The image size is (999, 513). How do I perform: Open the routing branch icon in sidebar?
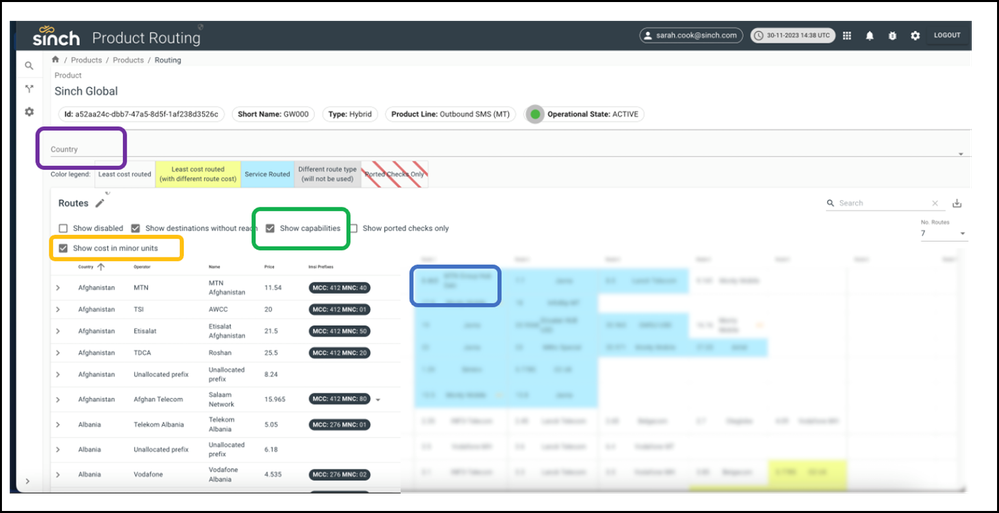(29, 89)
